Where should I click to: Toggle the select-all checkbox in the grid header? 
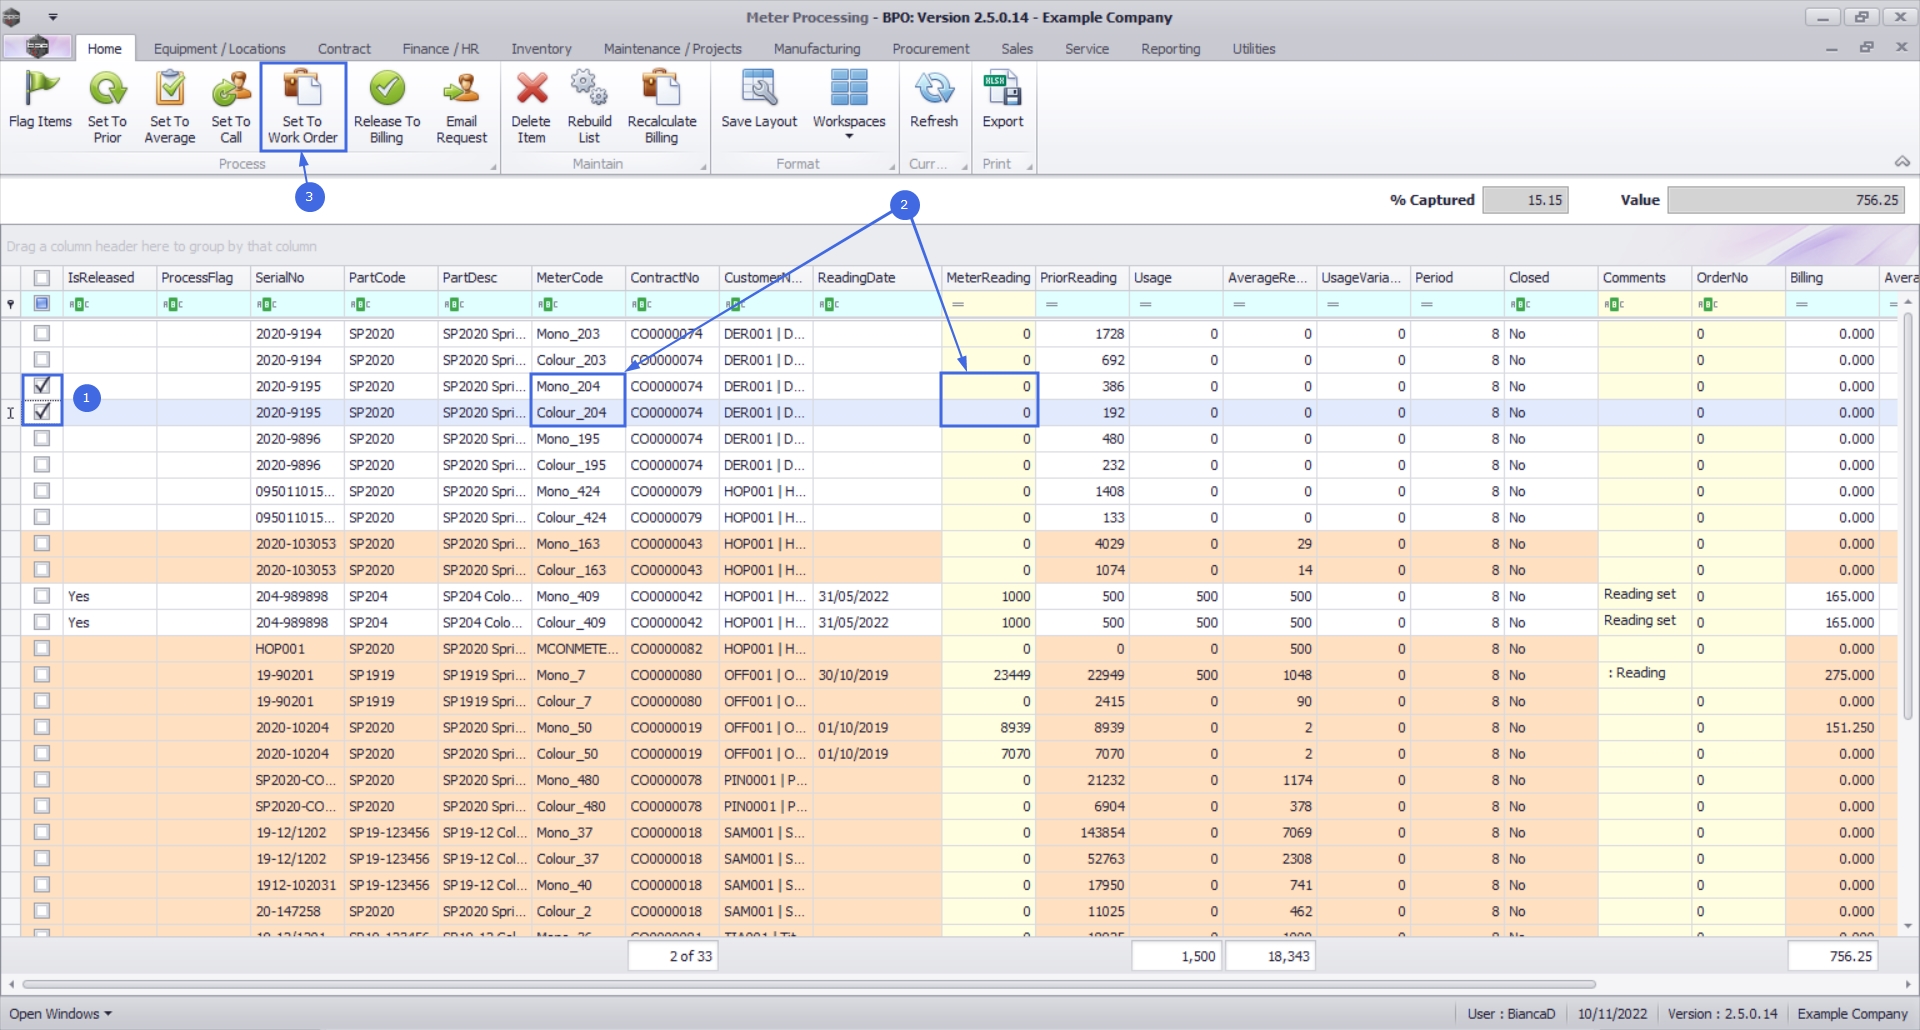42,278
